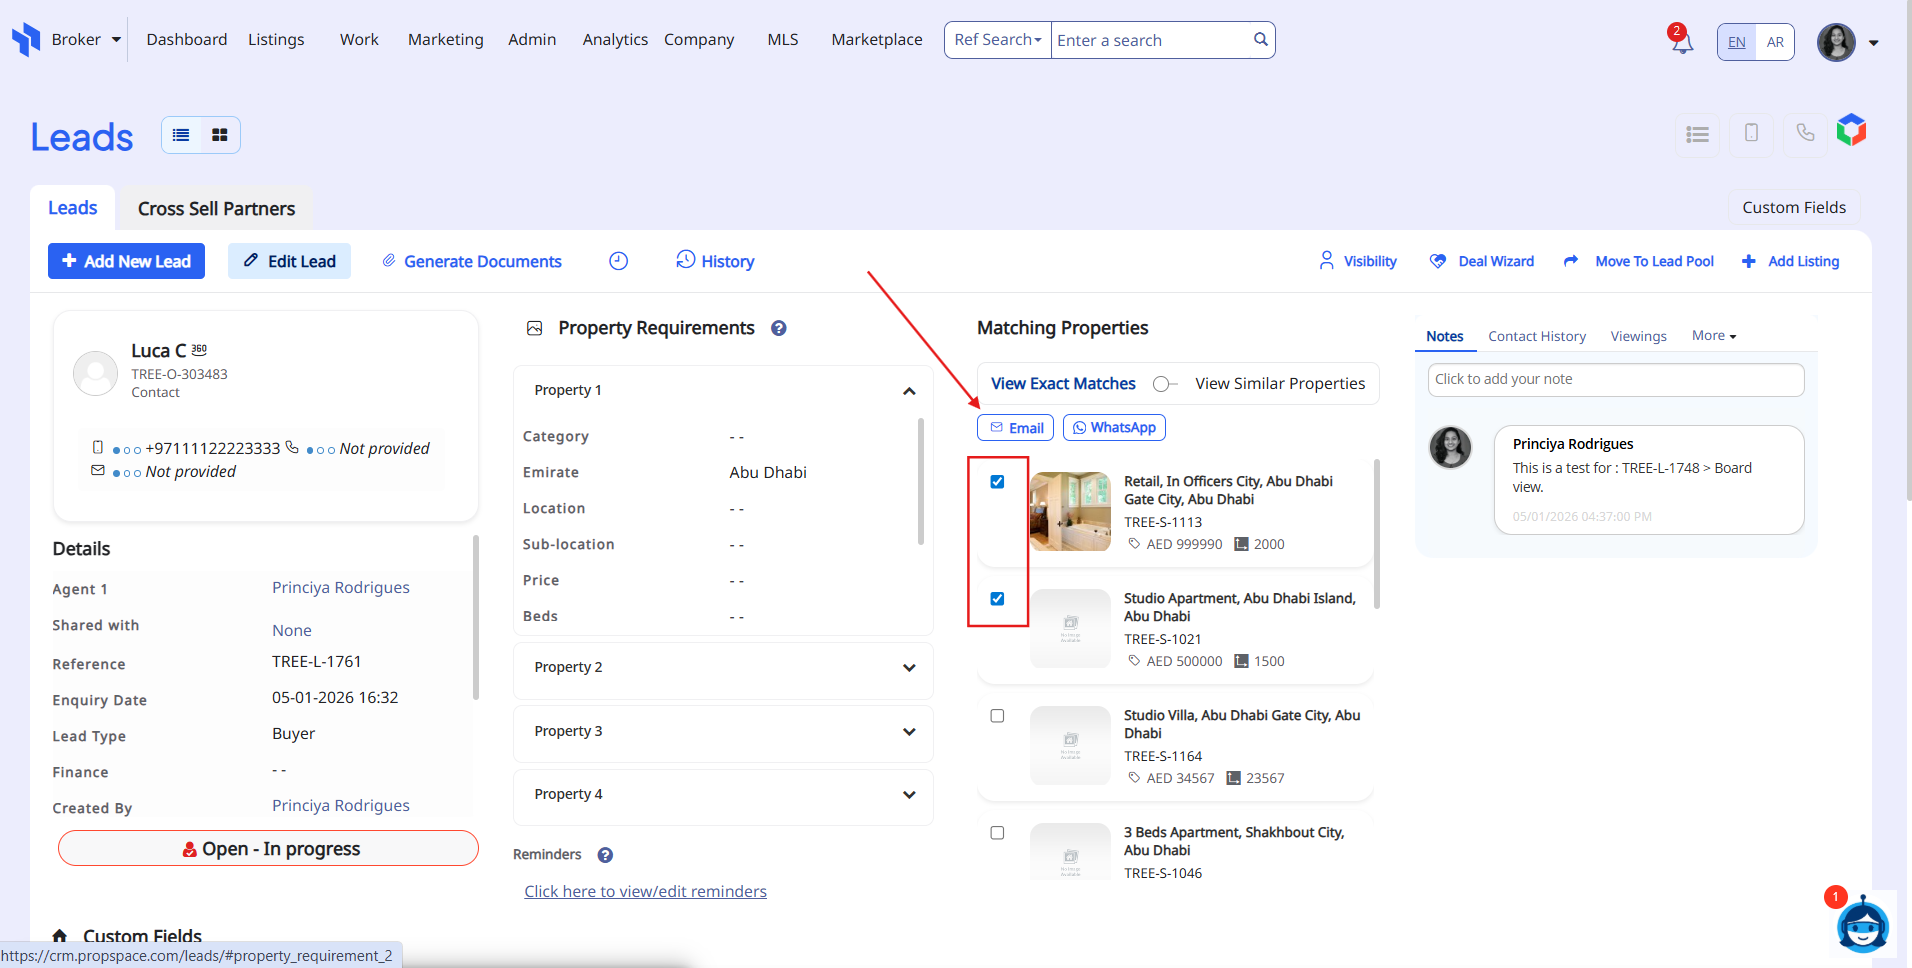Click the mobile device icon

(x=1751, y=133)
